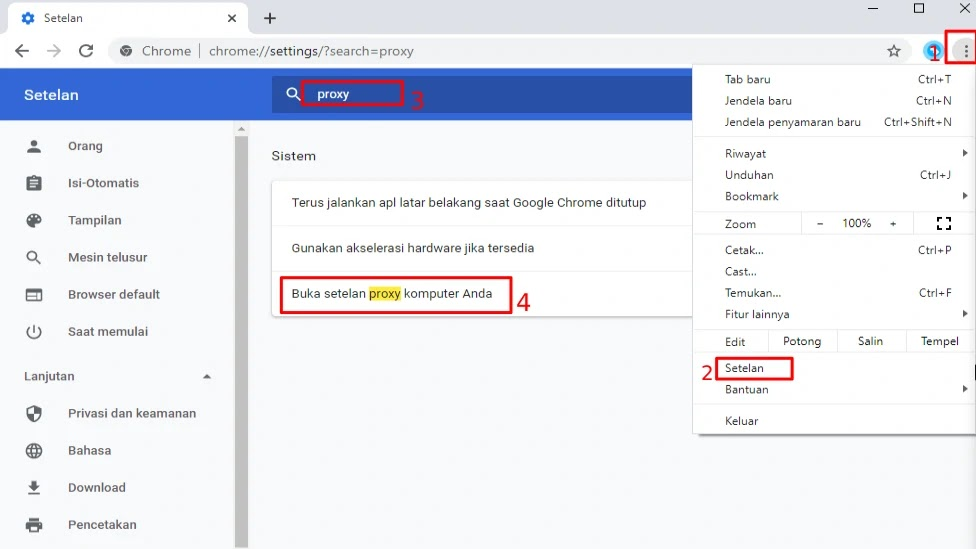This screenshot has height=549, width=976.
Task: Select Tab baru from menu
Action: pos(834,79)
